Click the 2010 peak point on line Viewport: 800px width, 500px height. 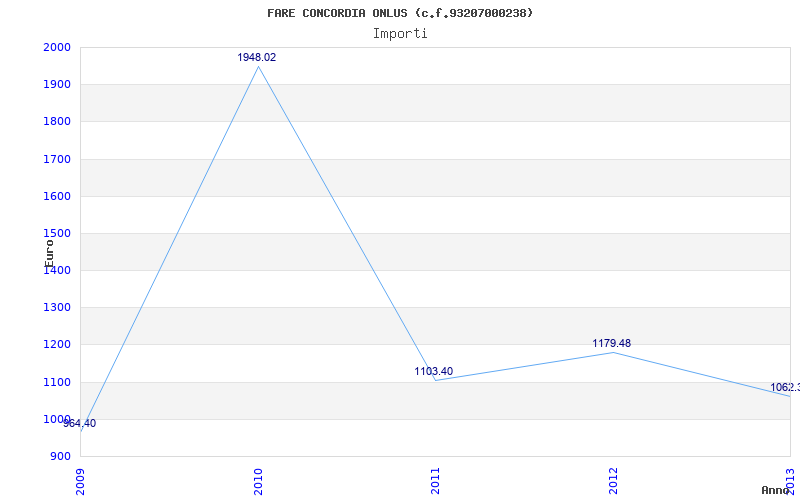(258, 66)
